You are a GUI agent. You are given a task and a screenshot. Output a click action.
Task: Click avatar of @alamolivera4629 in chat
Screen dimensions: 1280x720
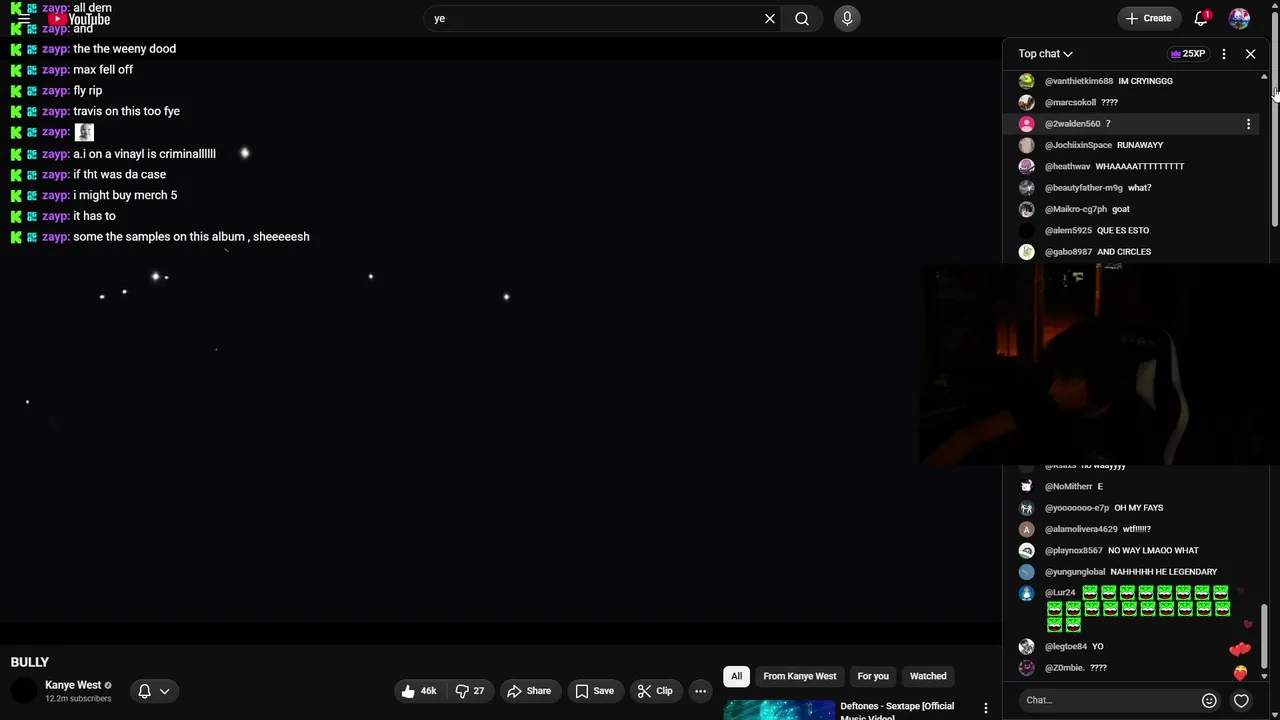pyautogui.click(x=1026, y=529)
